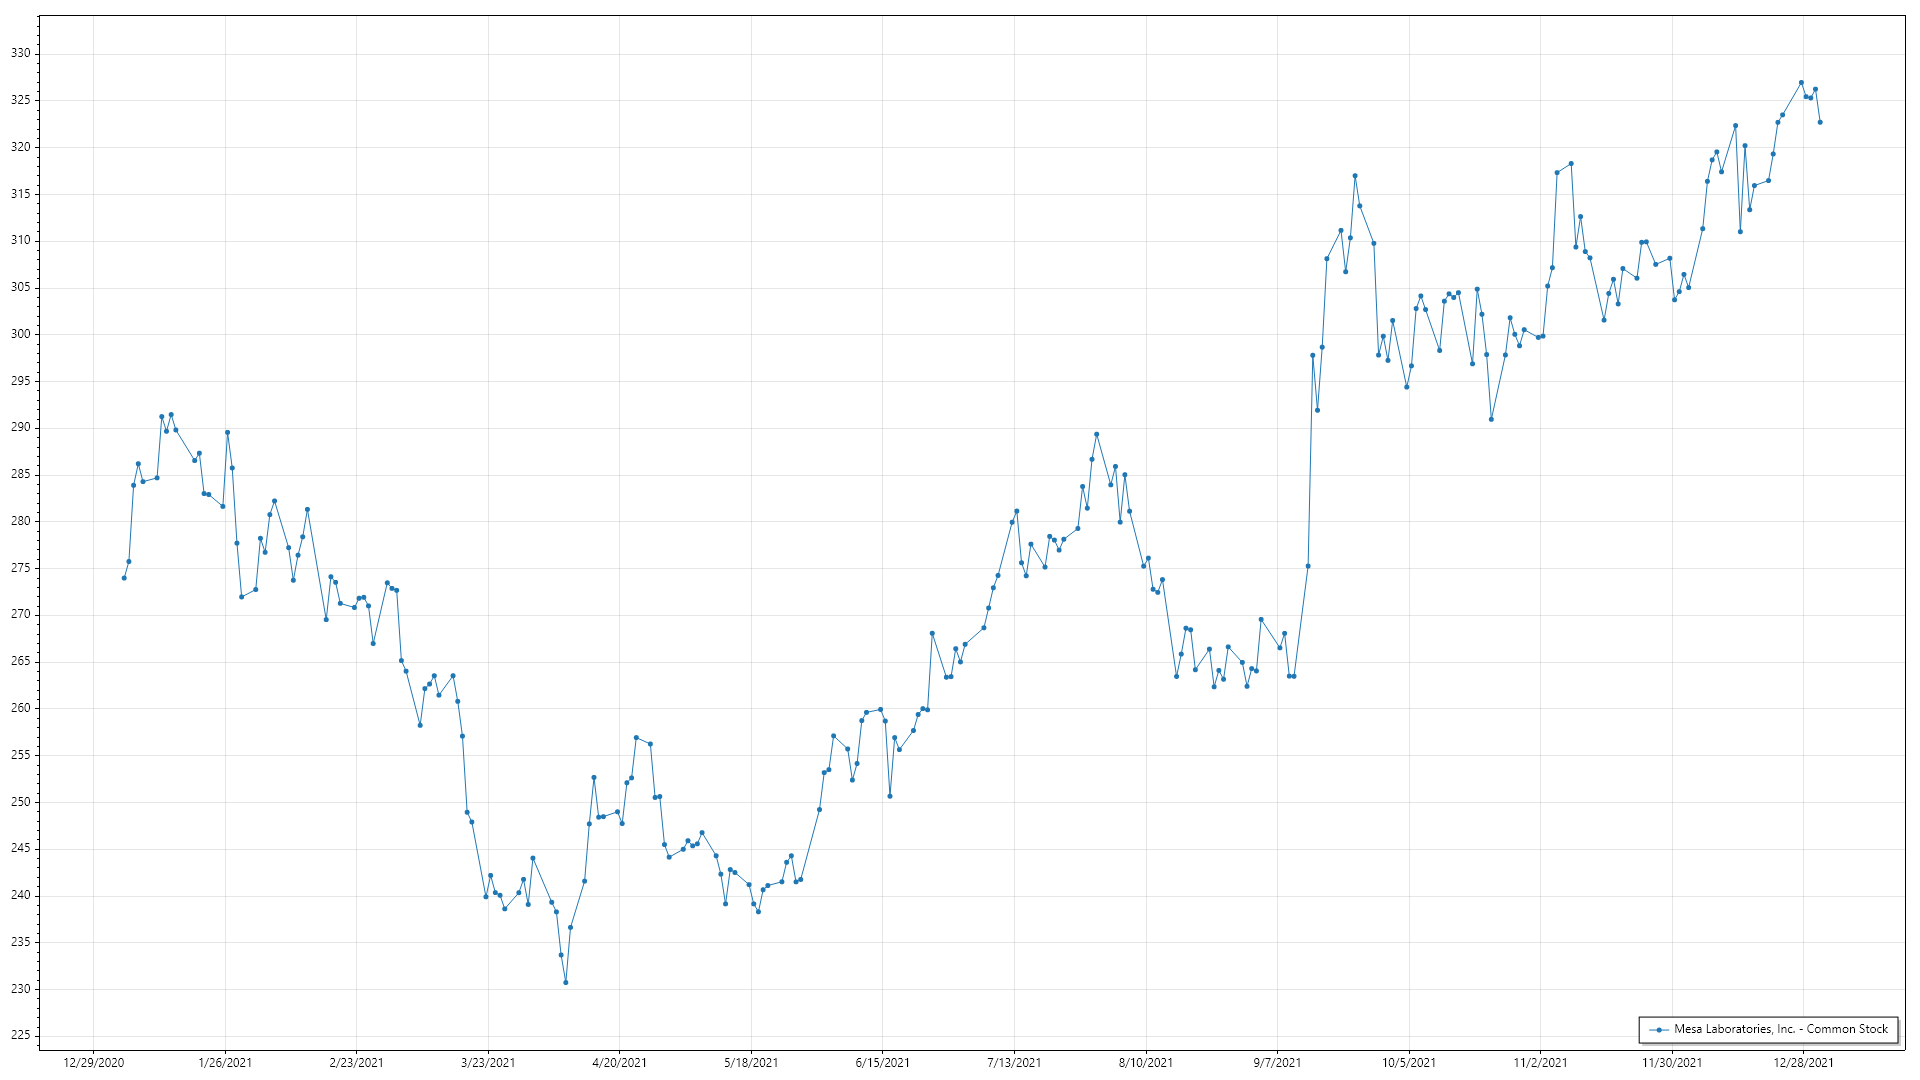
Task: Click the 1/26/2021 x-axis date label
Action: tap(225, 1063)
